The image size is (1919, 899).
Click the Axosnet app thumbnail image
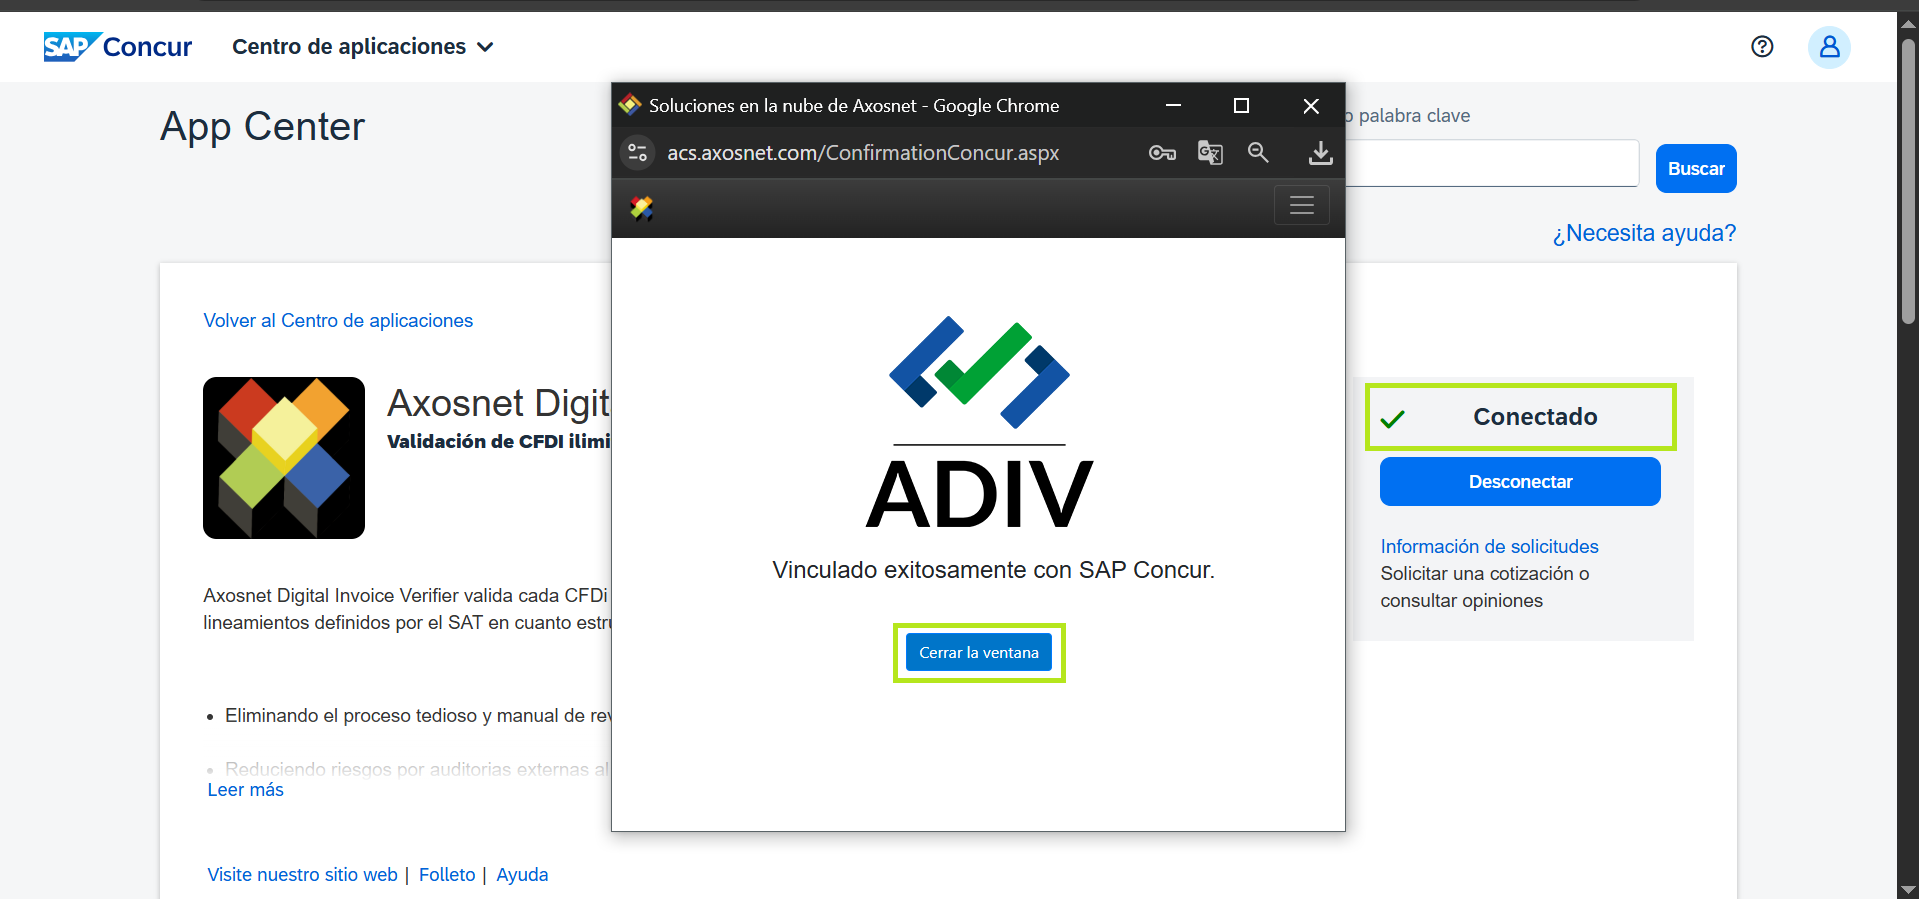coord(284,458)
